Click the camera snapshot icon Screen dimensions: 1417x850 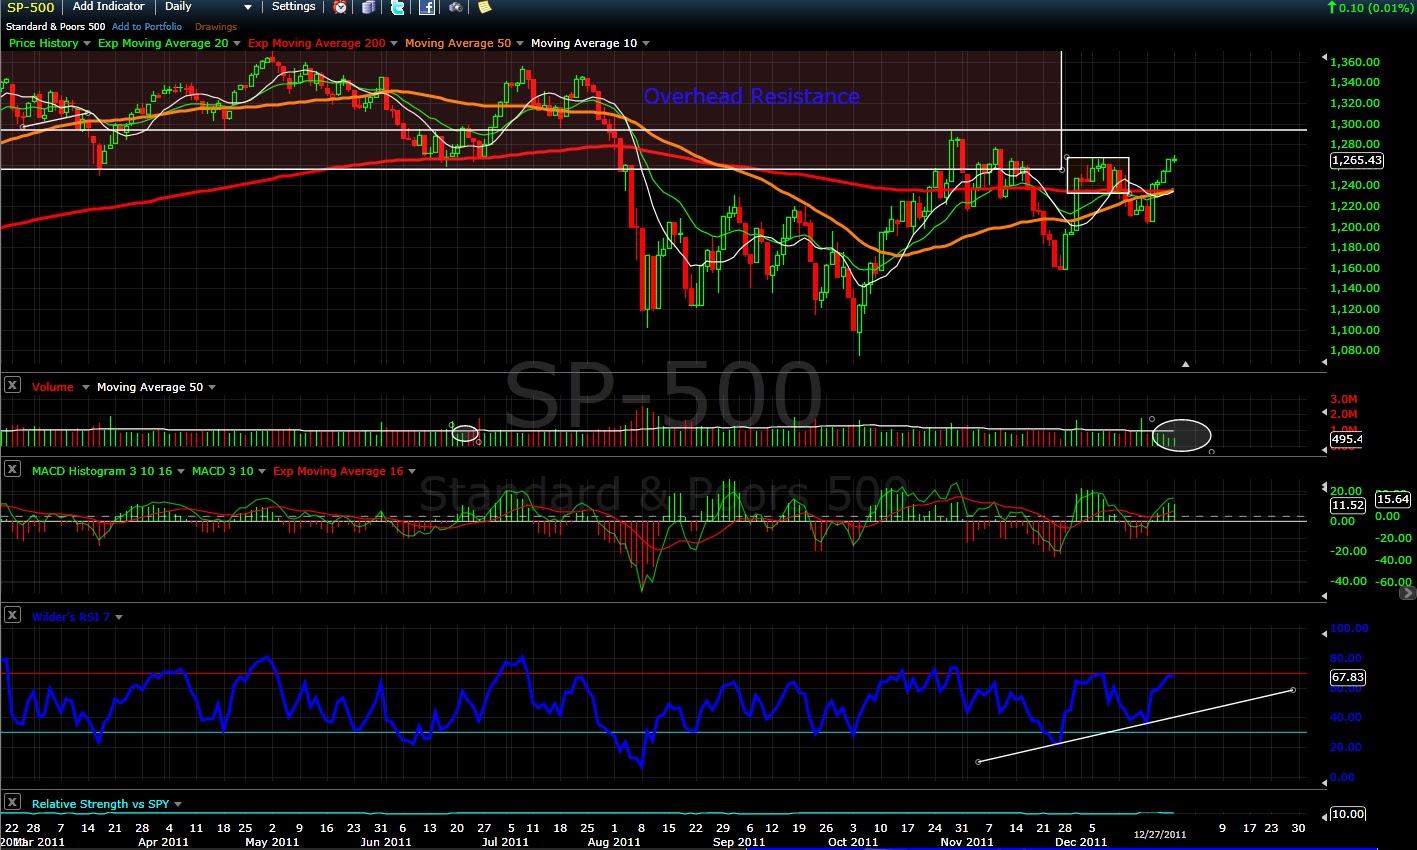(455, 7)
